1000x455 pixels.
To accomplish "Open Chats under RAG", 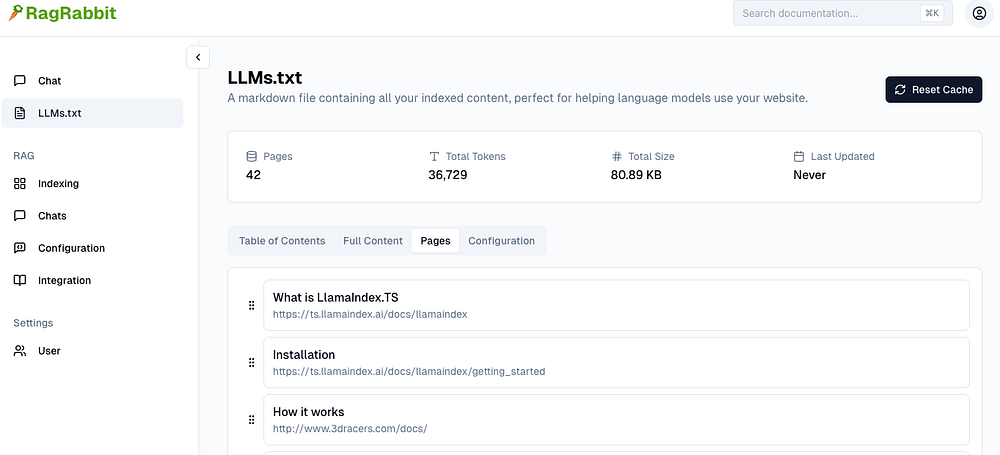I will click(92, 216).
